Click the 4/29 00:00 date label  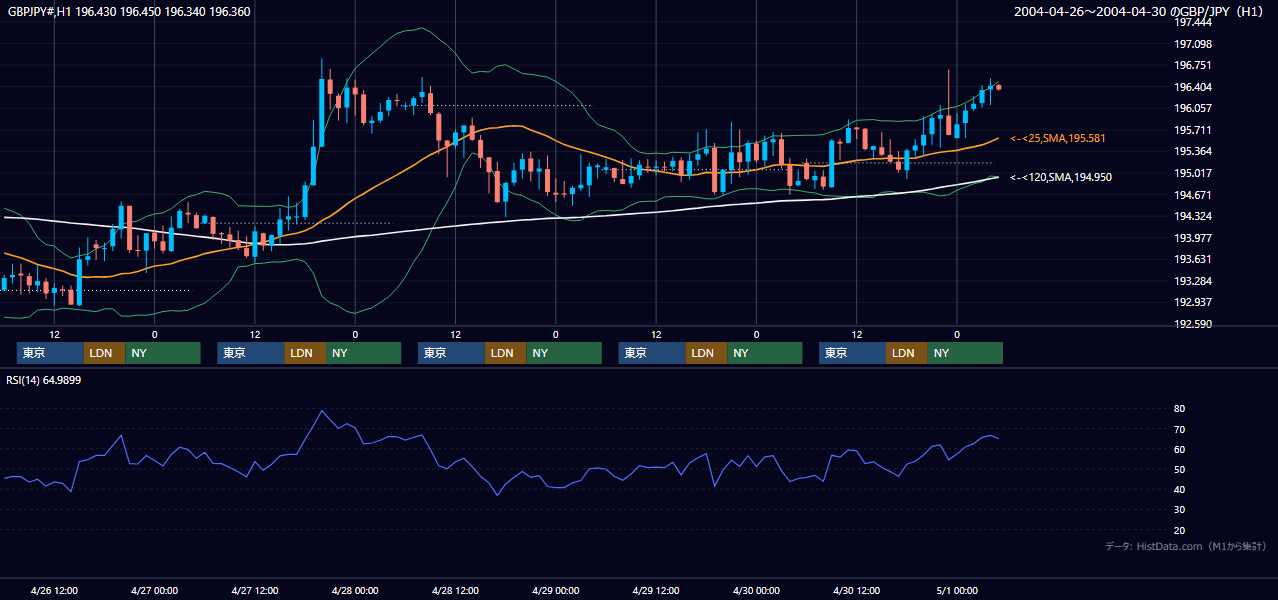555,590
